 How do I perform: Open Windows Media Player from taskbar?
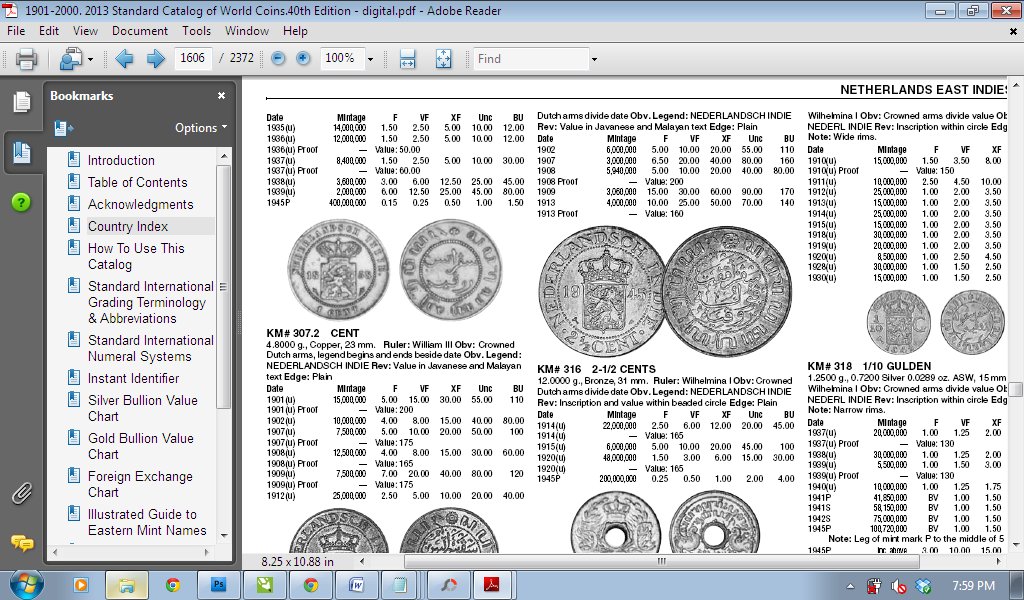[x=81, y=584]
